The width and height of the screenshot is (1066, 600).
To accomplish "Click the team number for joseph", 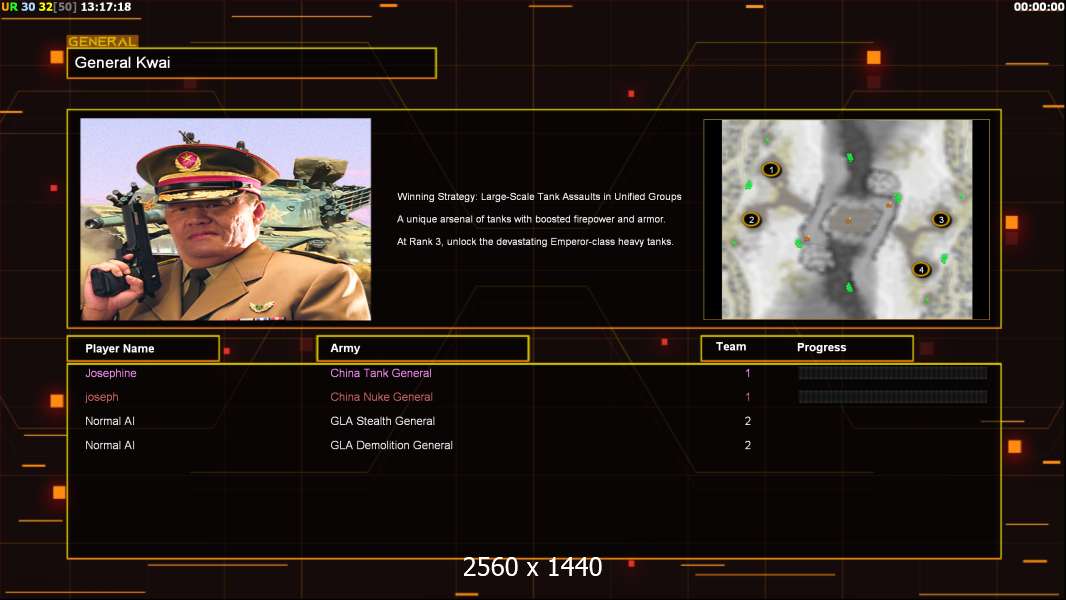I will pos(748,397).
